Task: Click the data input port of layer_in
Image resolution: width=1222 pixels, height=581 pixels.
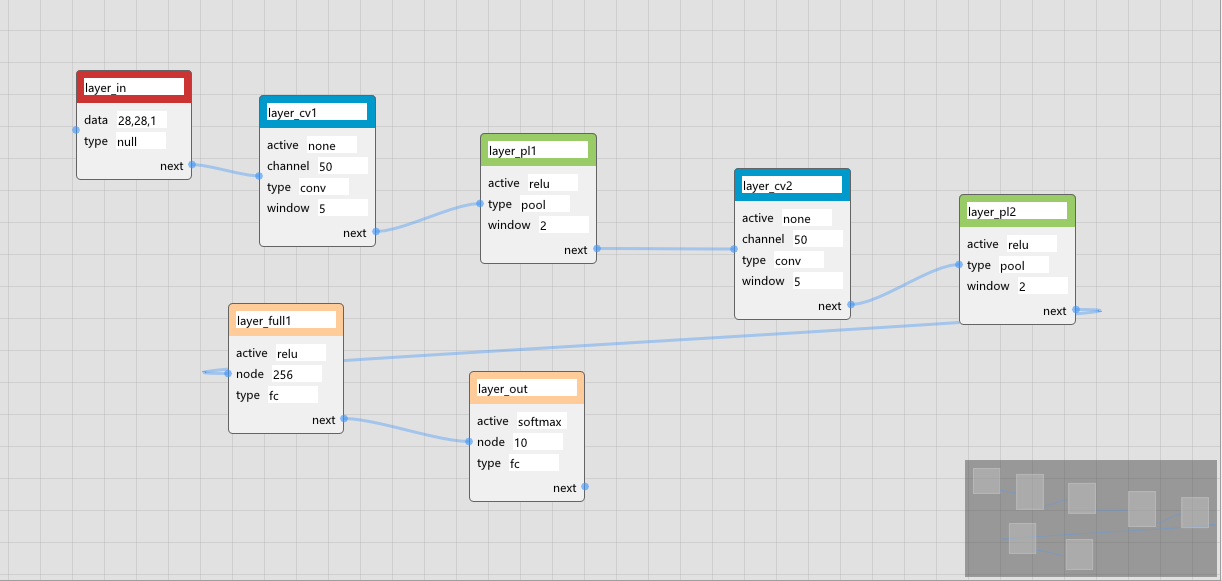Action: click(x=76, y=129)
